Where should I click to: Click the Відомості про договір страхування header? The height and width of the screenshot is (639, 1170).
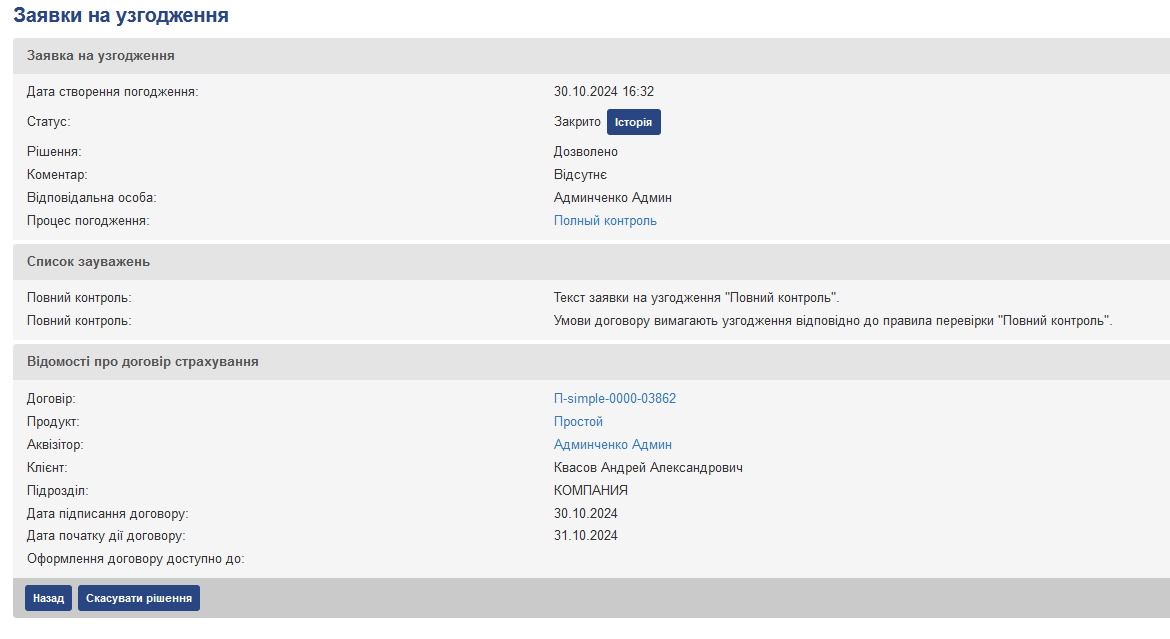point(143,362)
